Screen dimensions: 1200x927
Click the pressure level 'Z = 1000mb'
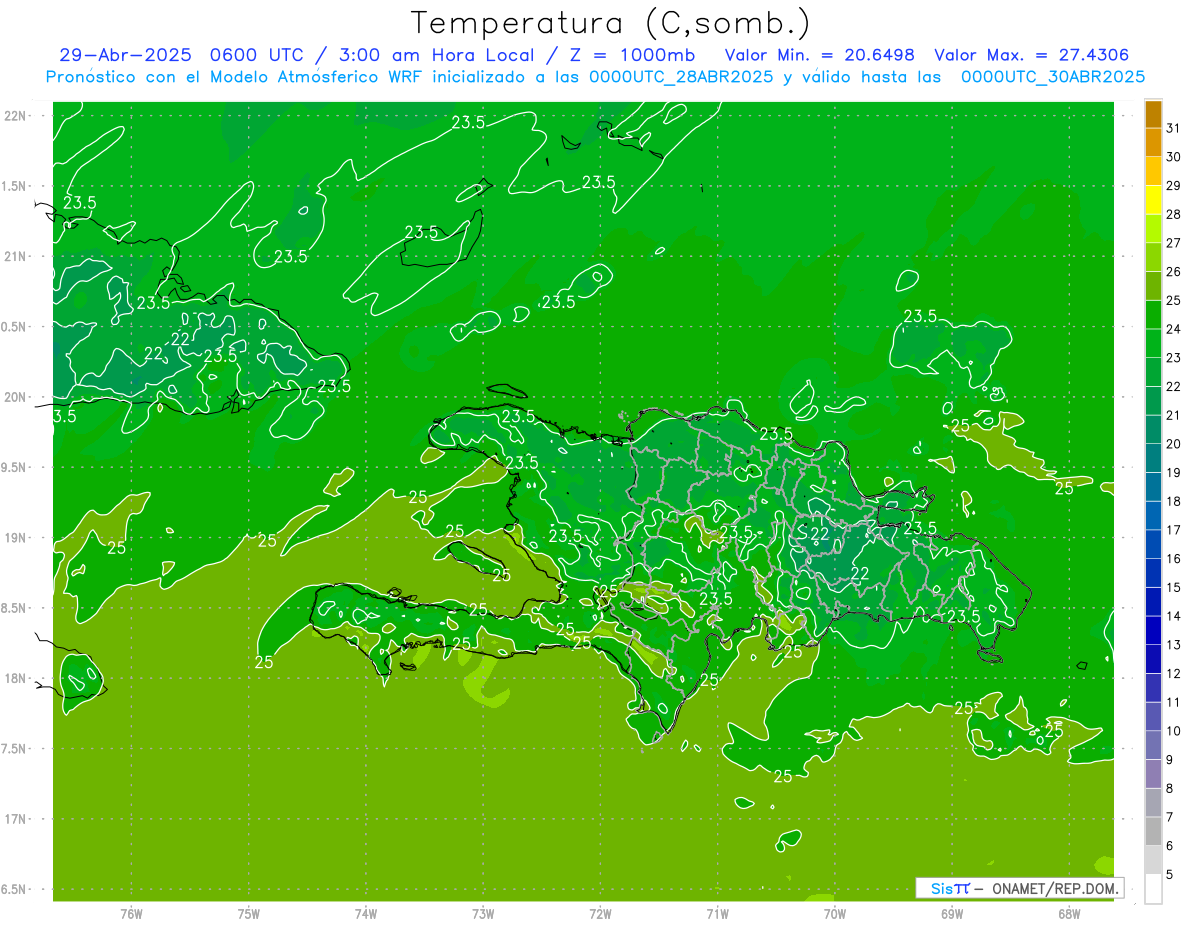(x=625, y=55)
